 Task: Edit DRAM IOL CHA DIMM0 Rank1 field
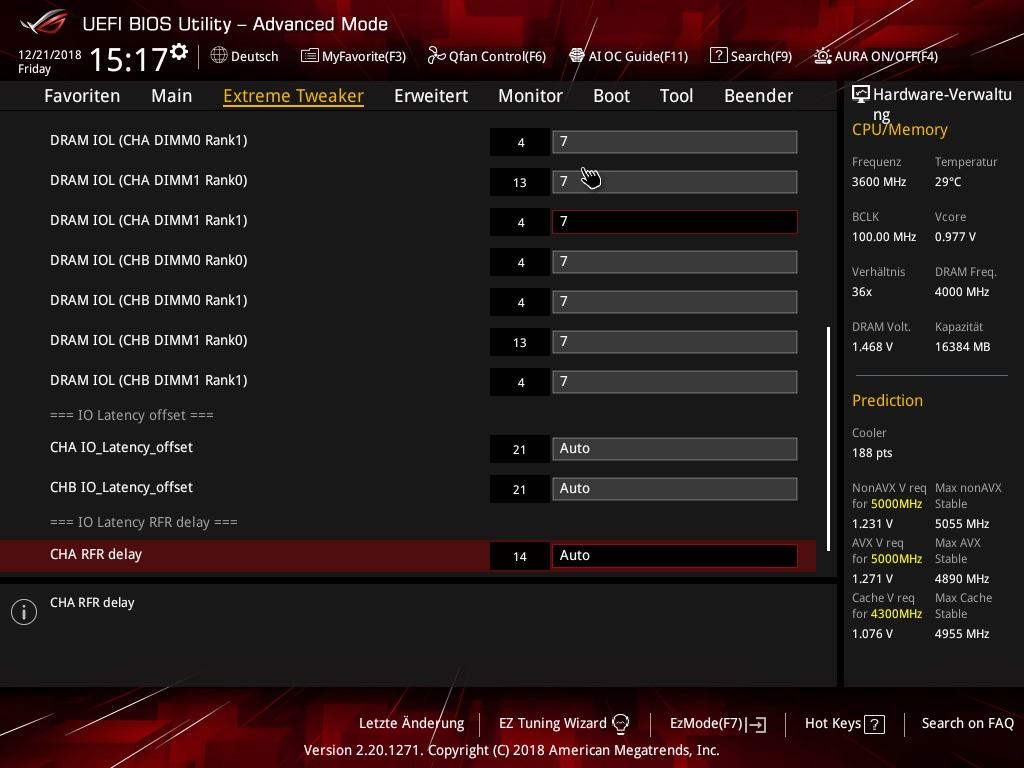click(675, 142)
